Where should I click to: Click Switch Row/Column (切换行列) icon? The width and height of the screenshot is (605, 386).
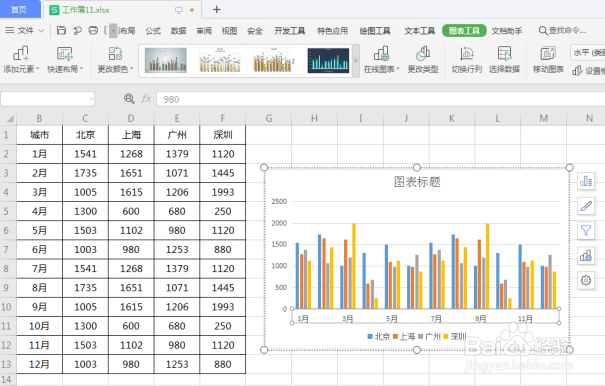(466, 54)
